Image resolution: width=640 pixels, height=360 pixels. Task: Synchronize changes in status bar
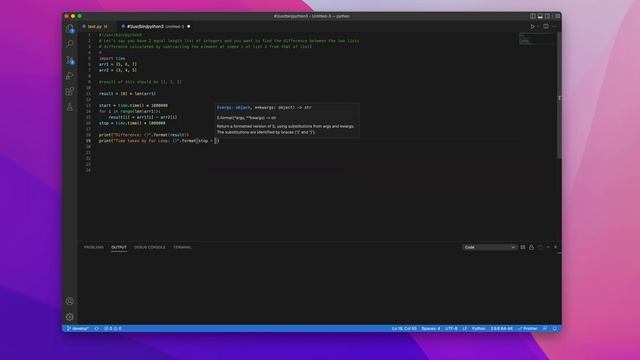click(x=97, y=329)
